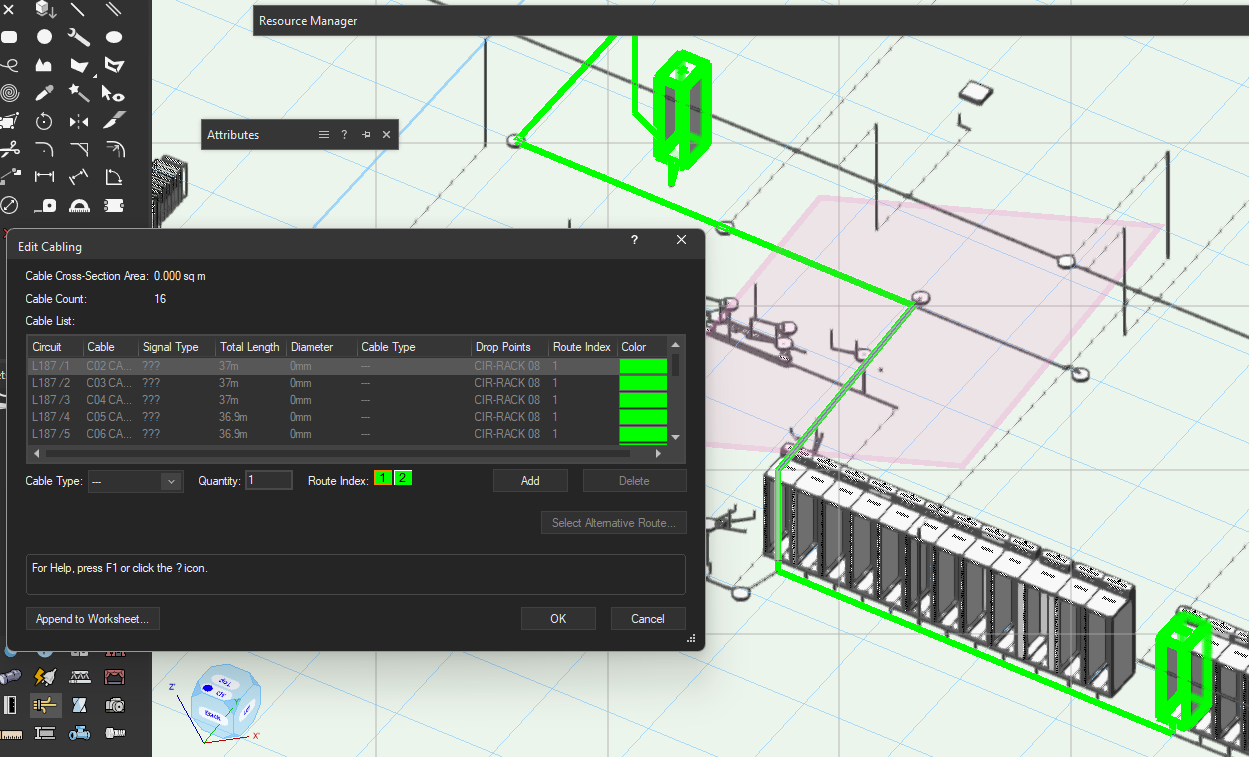
Task: Select the Eyedropper tool
Action: pyautogui.click(x=44, y=93)
